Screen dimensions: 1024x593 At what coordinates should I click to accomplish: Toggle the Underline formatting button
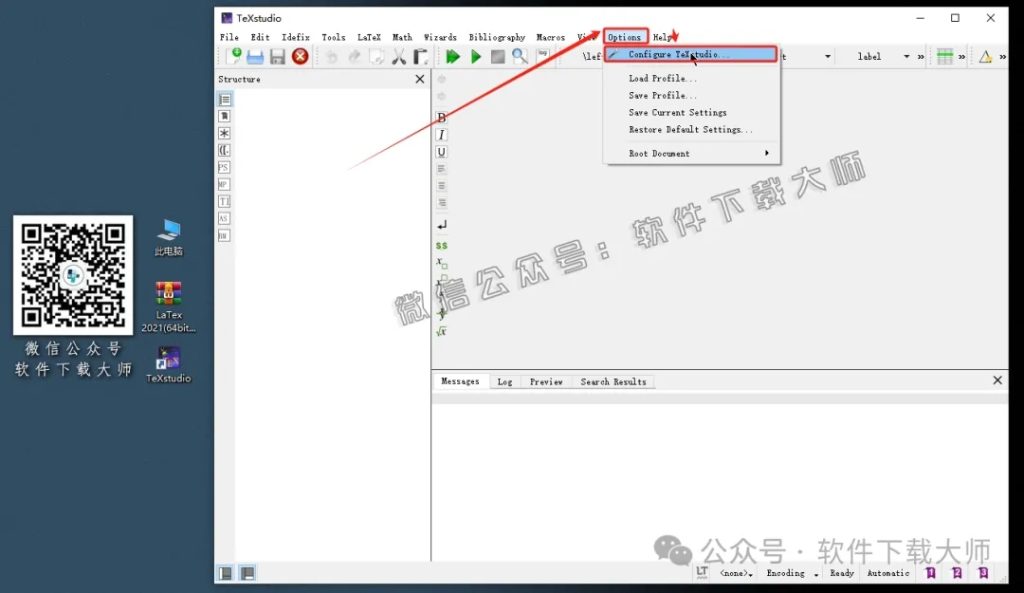click(x=442, y=152)
